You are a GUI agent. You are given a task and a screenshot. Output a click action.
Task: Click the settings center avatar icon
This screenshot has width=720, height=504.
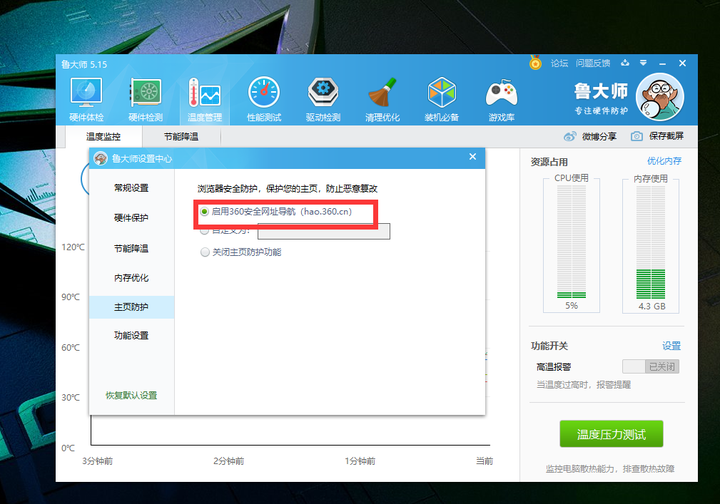point(101,158)
